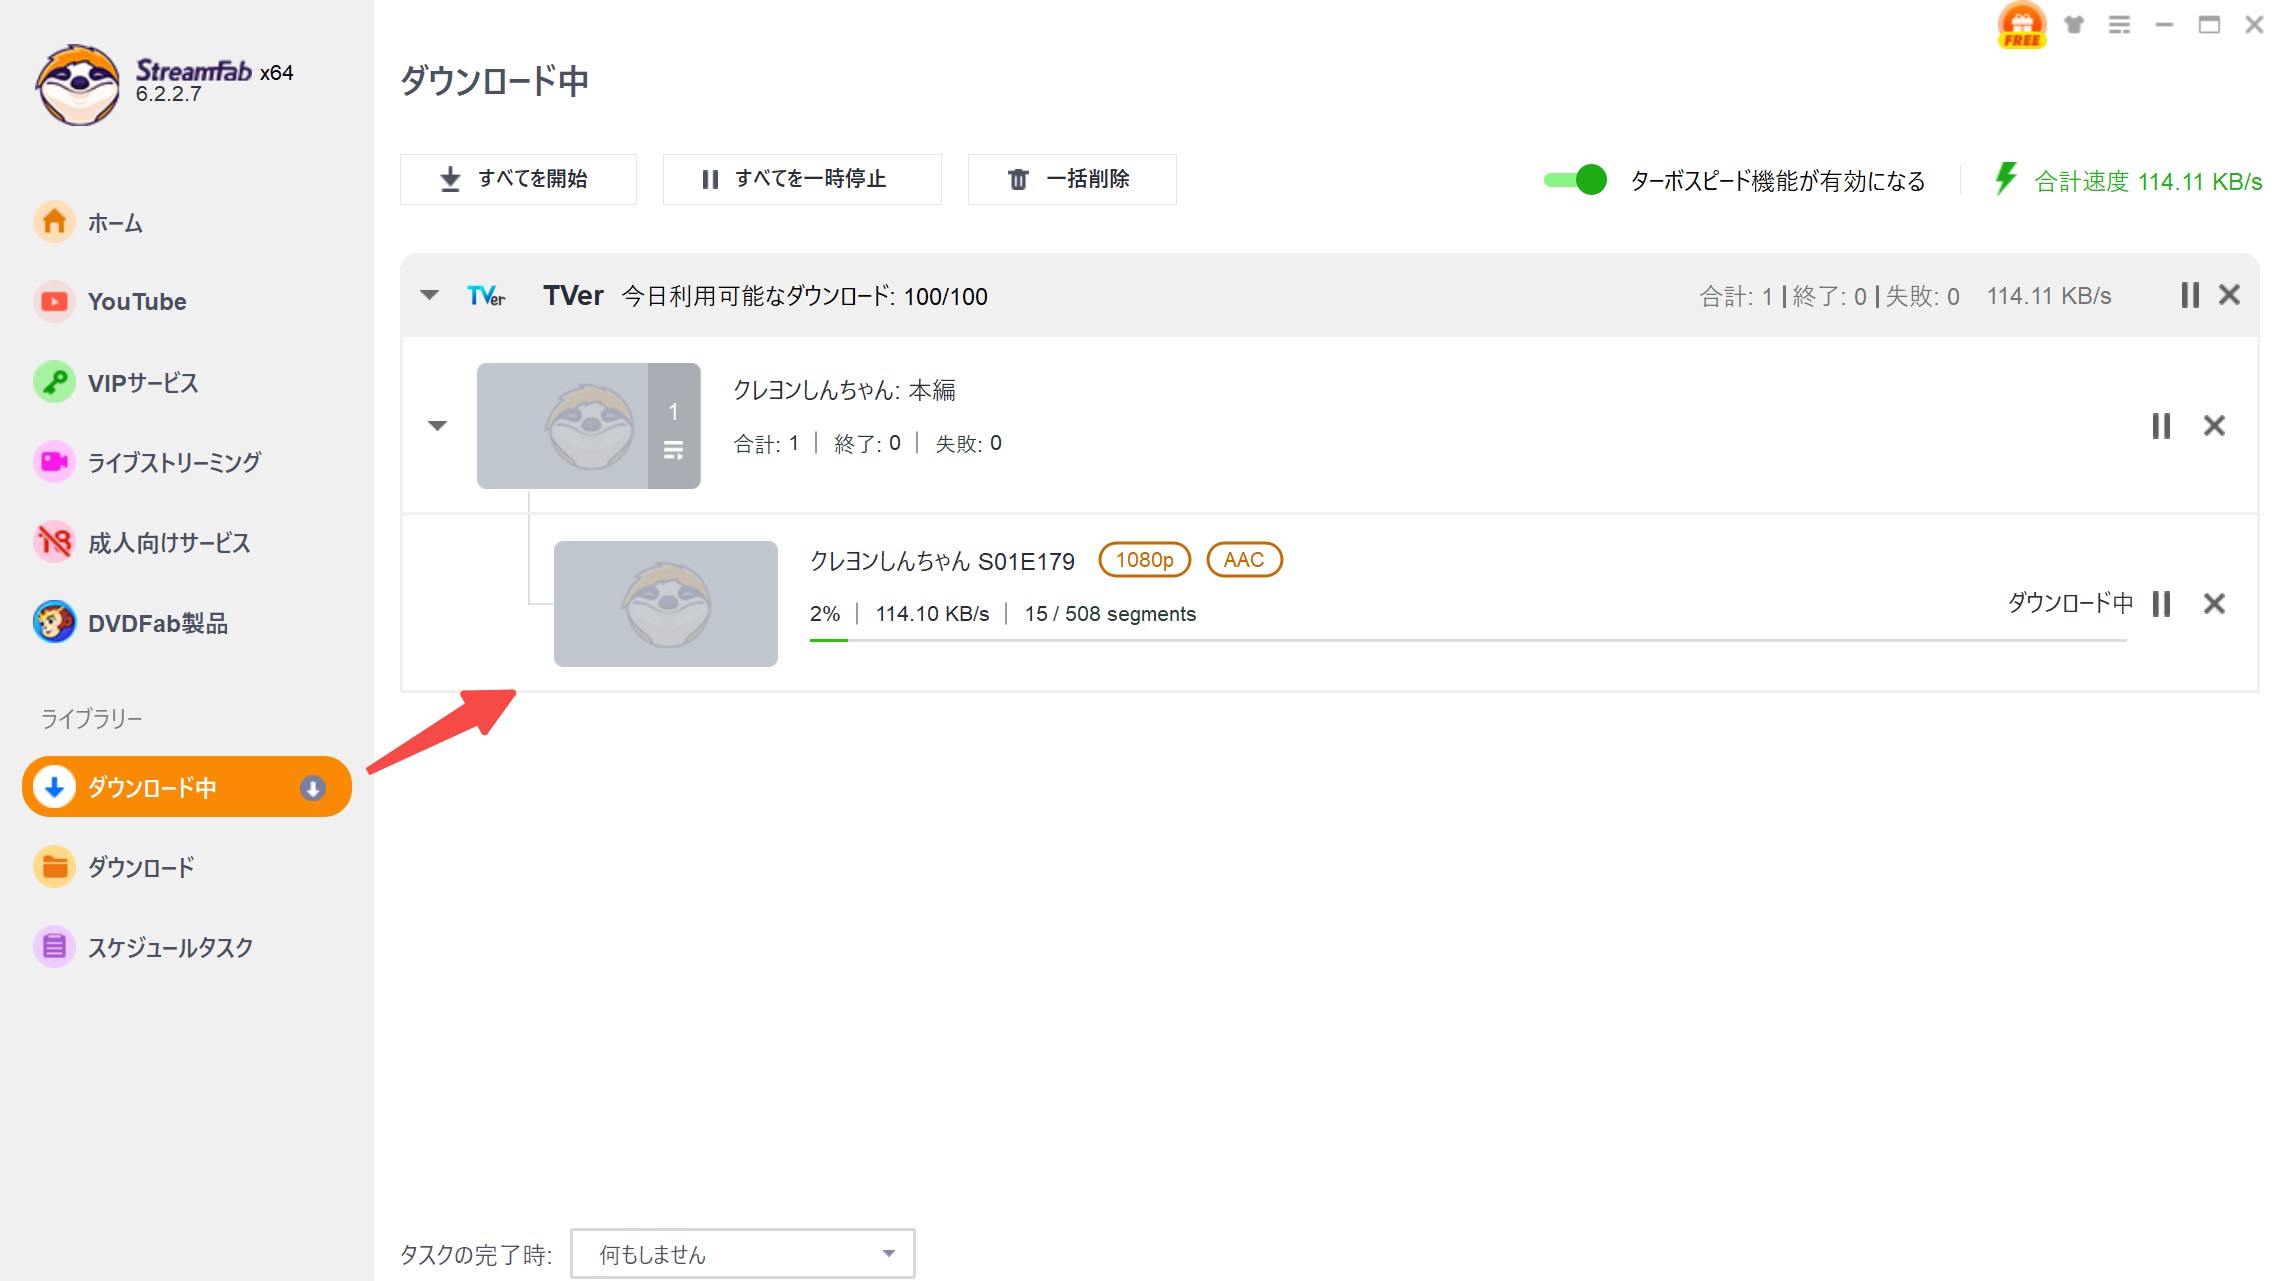Open 成人向けサービス in sidebar
Screen dimensions: 2276x1281
[x=142, y=542]
